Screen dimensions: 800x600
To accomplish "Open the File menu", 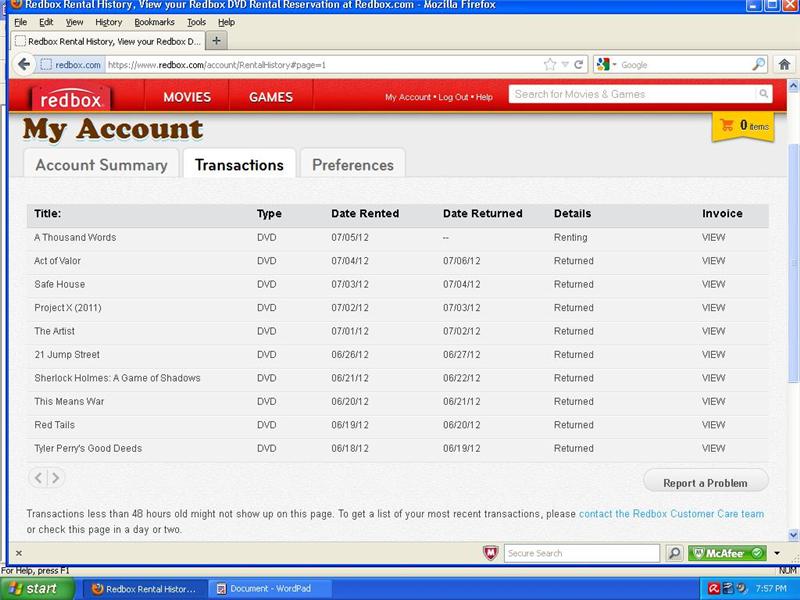I will click(x=20, y=22).
